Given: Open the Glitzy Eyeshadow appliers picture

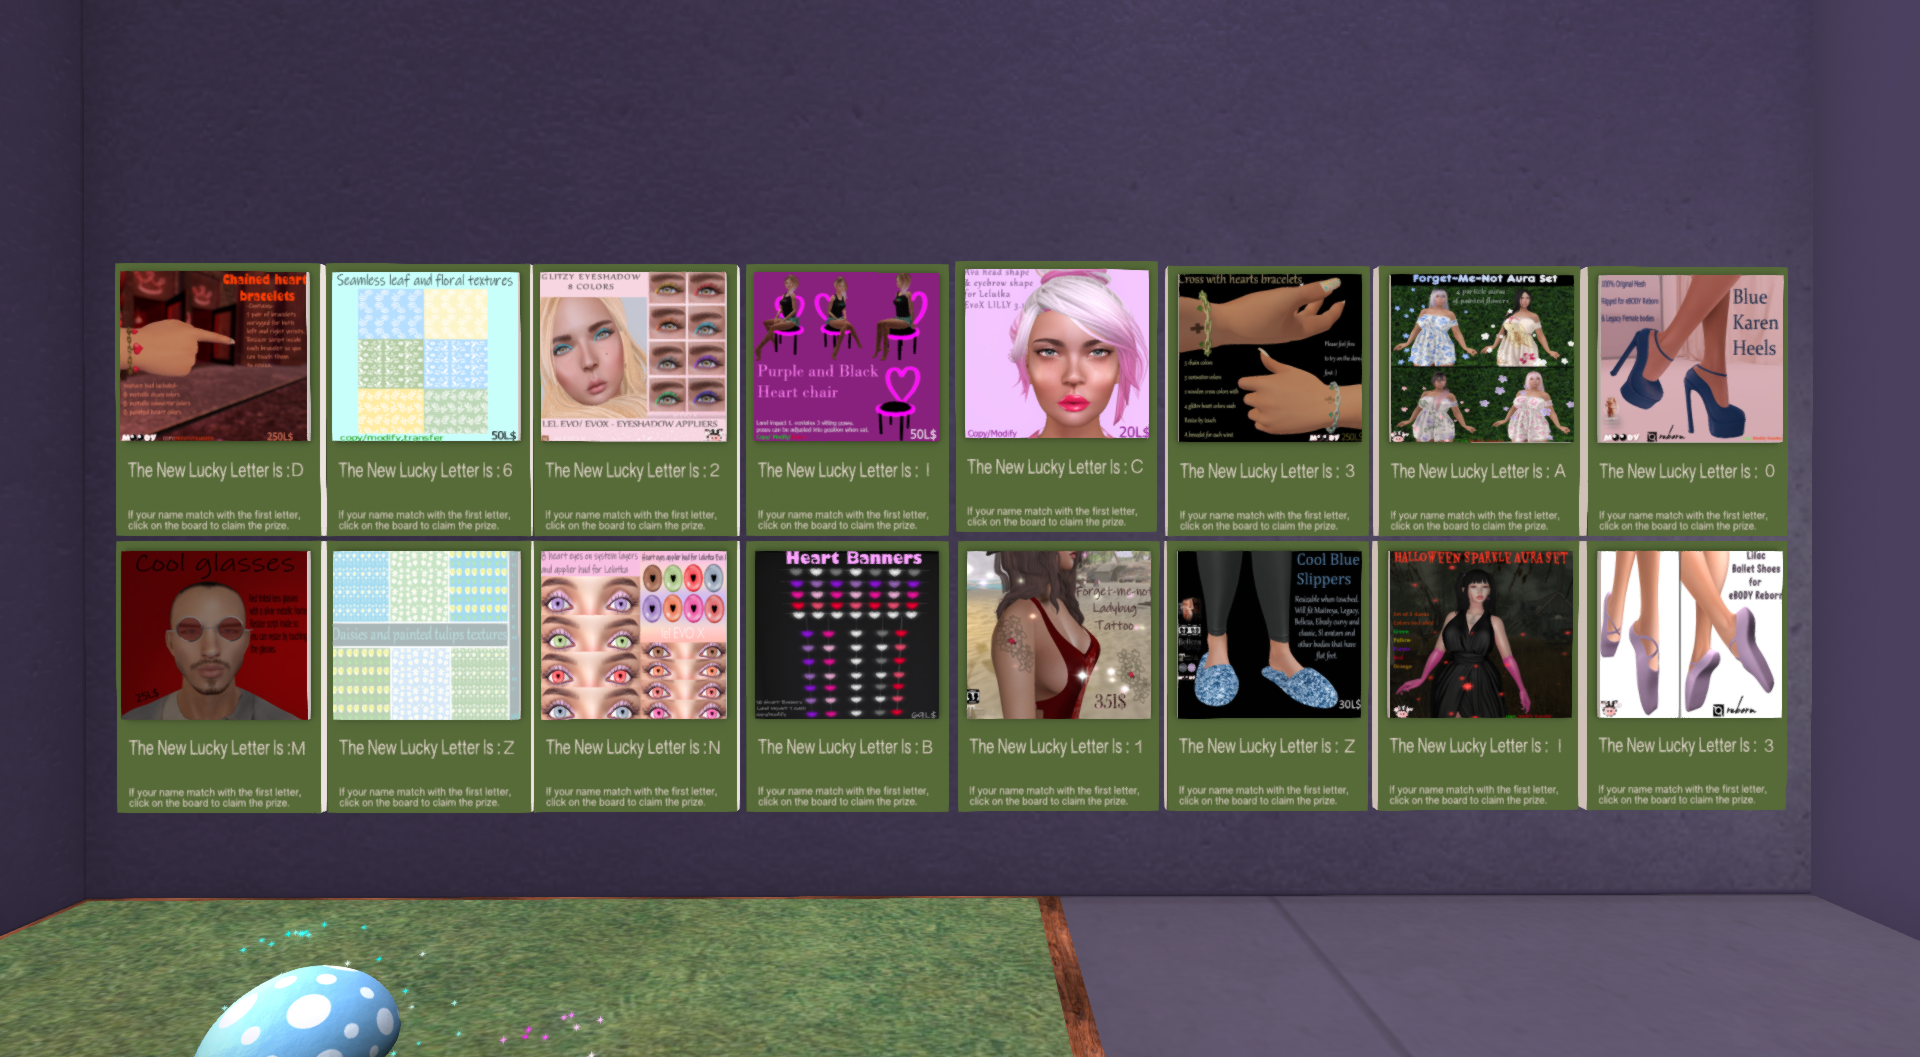Looking at the screenshot, I should coord(633,356).
